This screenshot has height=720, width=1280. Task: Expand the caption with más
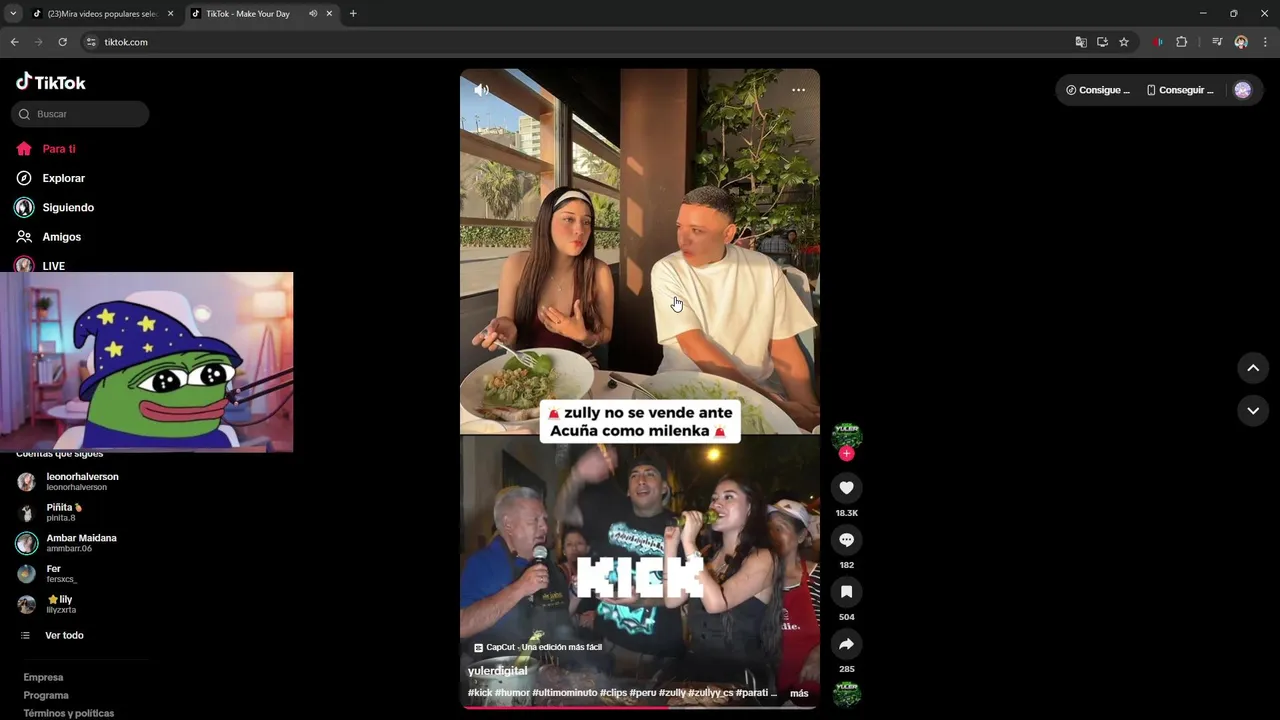tap(799, 693)
